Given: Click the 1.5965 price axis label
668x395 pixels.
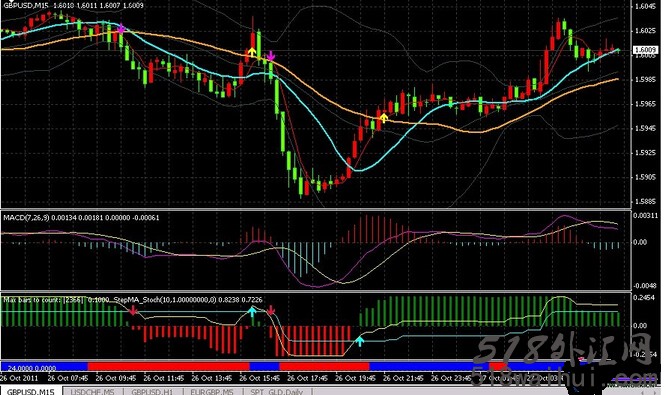Looking at the screenshot, I should (645, 104).
